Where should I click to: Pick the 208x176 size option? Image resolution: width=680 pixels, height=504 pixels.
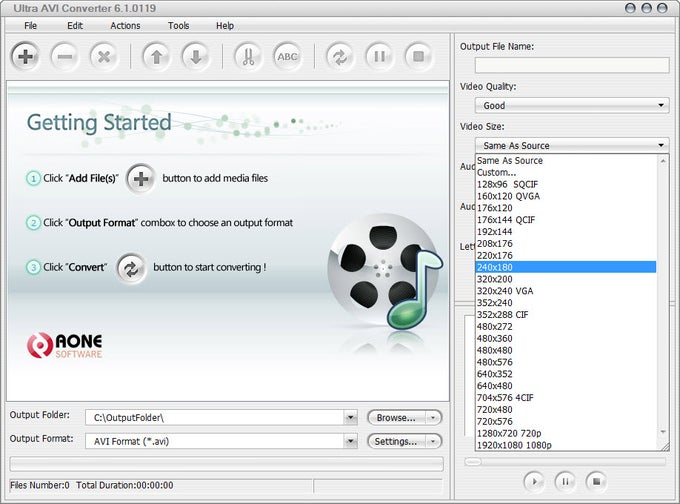[566, 244]
